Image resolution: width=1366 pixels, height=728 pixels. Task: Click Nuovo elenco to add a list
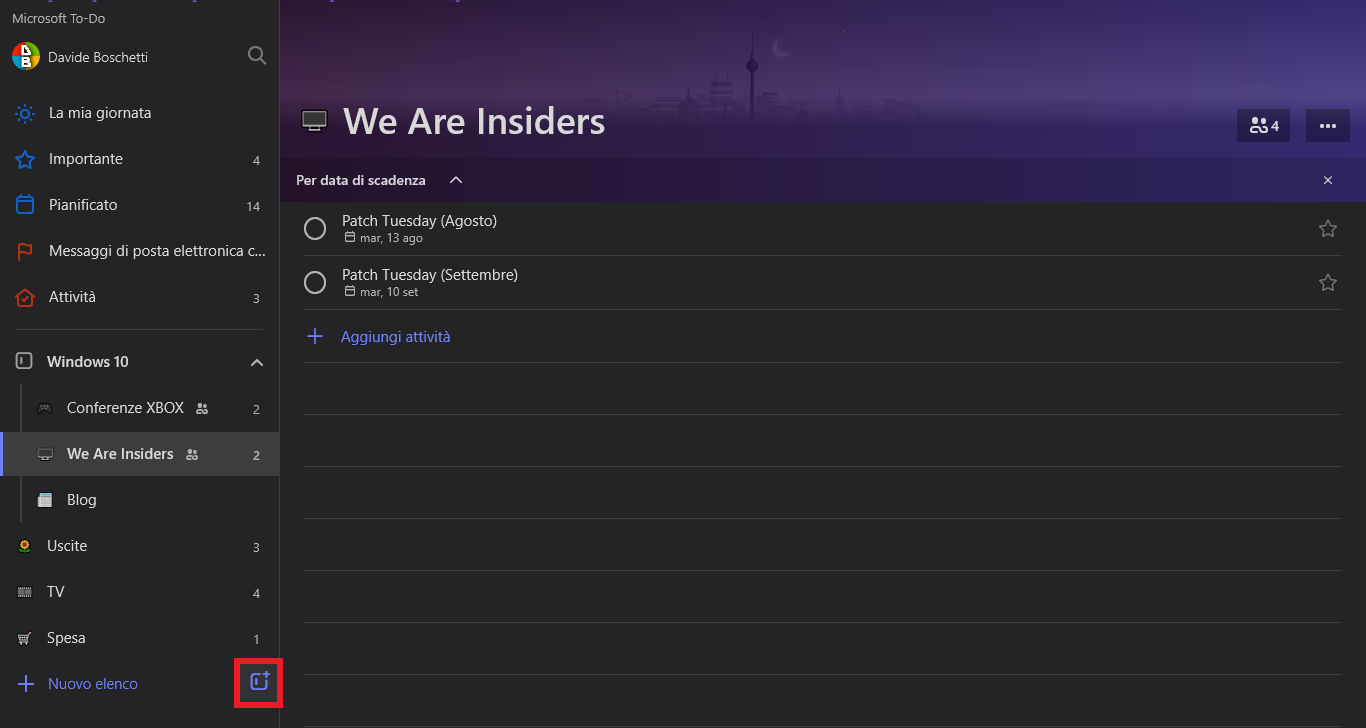(x=93, y=684)
